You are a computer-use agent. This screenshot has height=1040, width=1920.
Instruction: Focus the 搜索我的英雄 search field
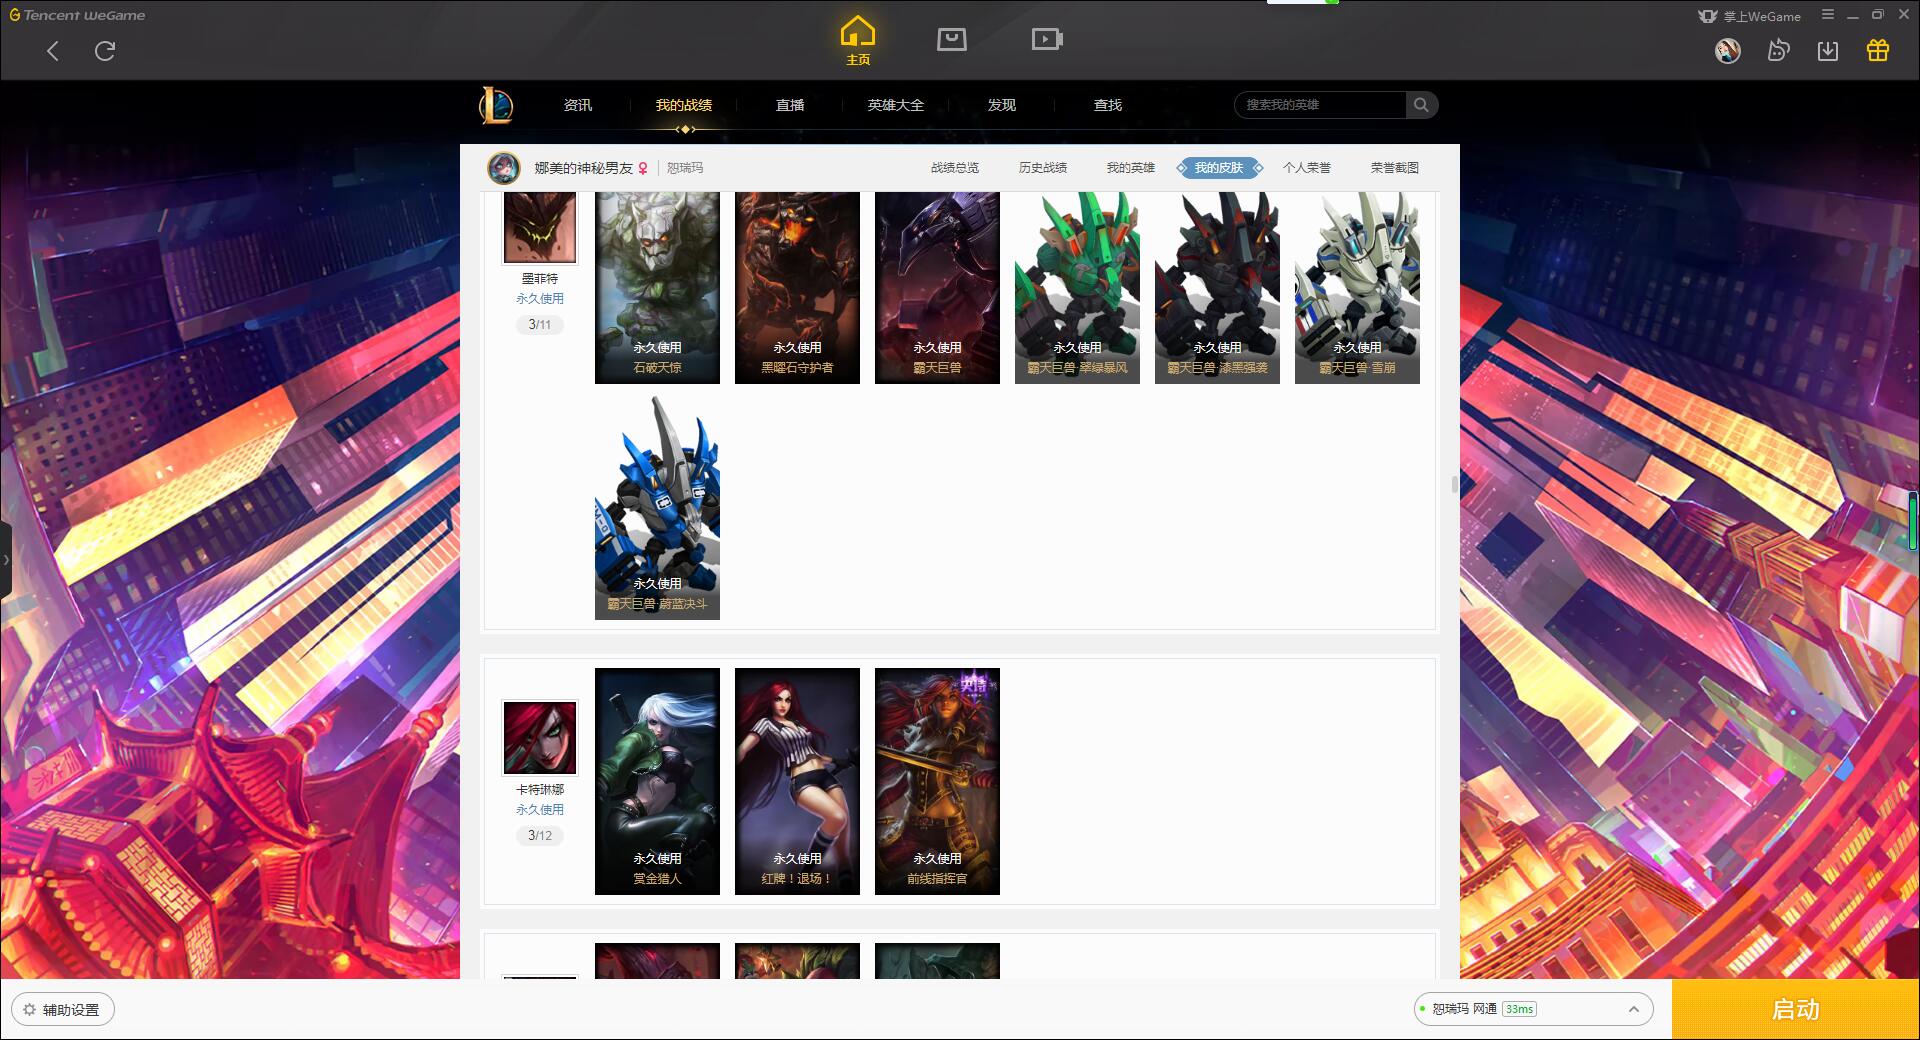click(x=1320, y=105)
